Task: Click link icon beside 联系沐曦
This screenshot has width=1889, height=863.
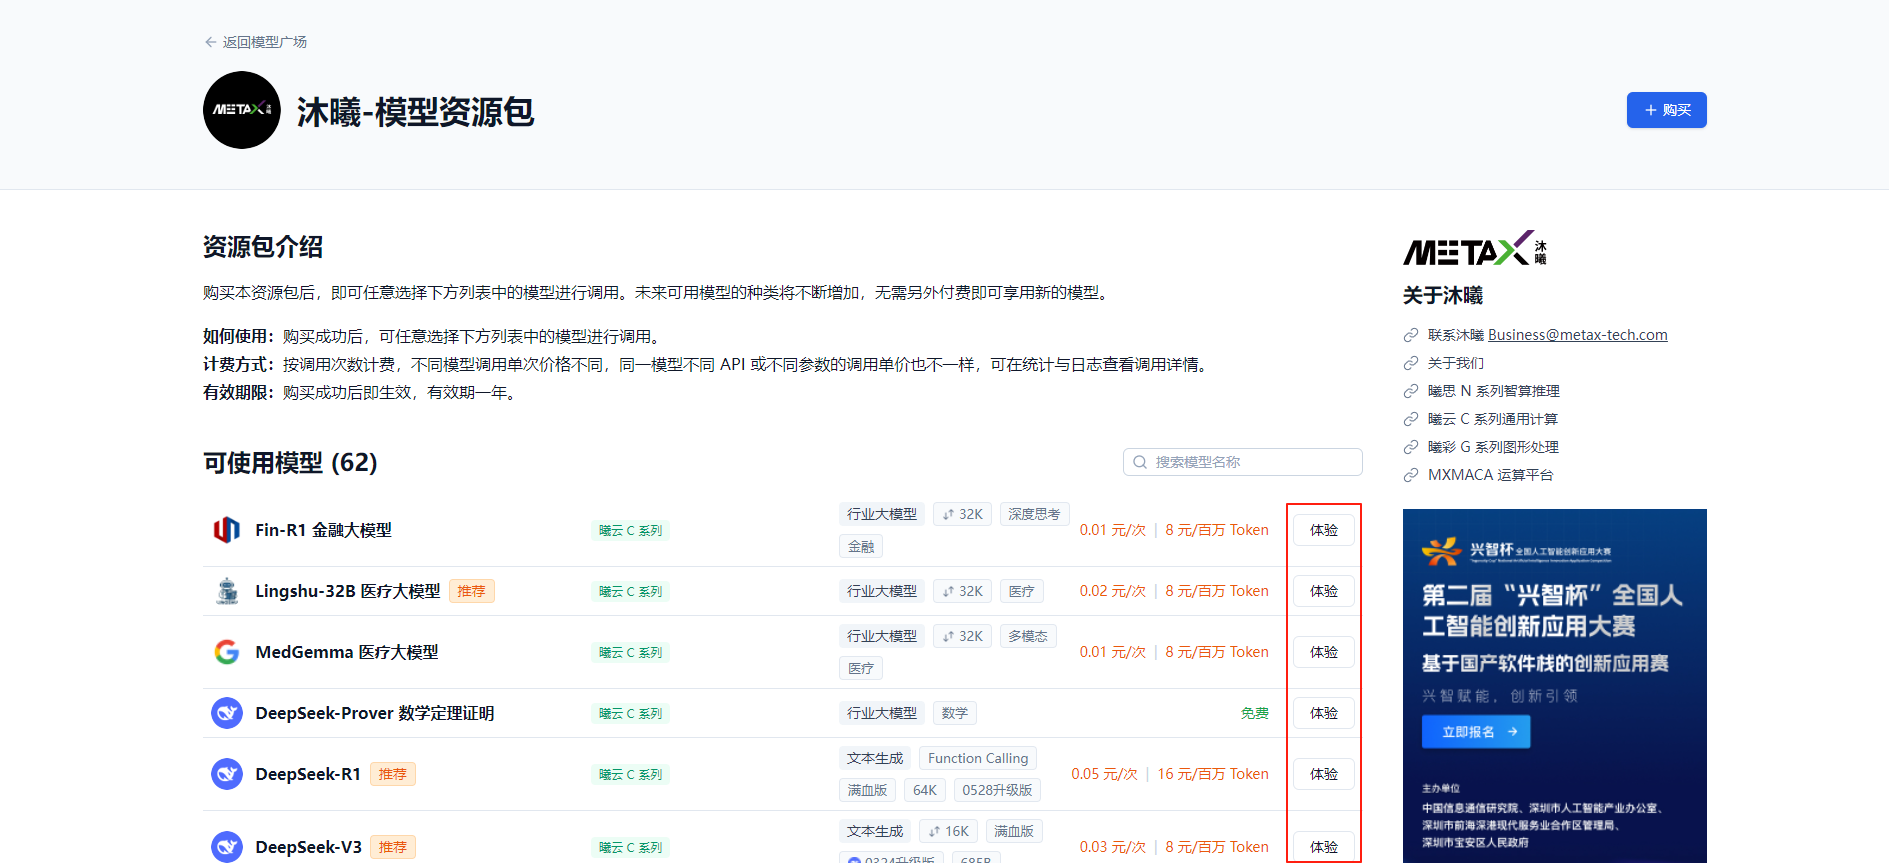Action: coord(1411,335)
